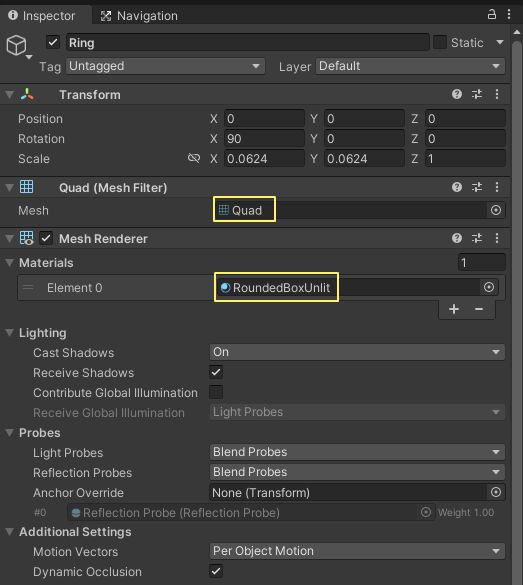
Task: Open the Layer dropdown showing Default
Action: tap(410, 66)
